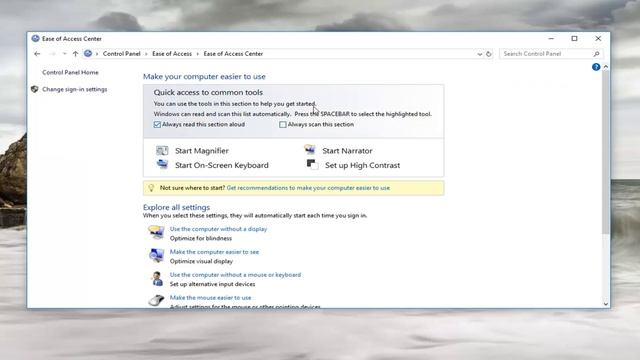
Task: Click Start Magnifier text link
Action: [x=202, y=151]
